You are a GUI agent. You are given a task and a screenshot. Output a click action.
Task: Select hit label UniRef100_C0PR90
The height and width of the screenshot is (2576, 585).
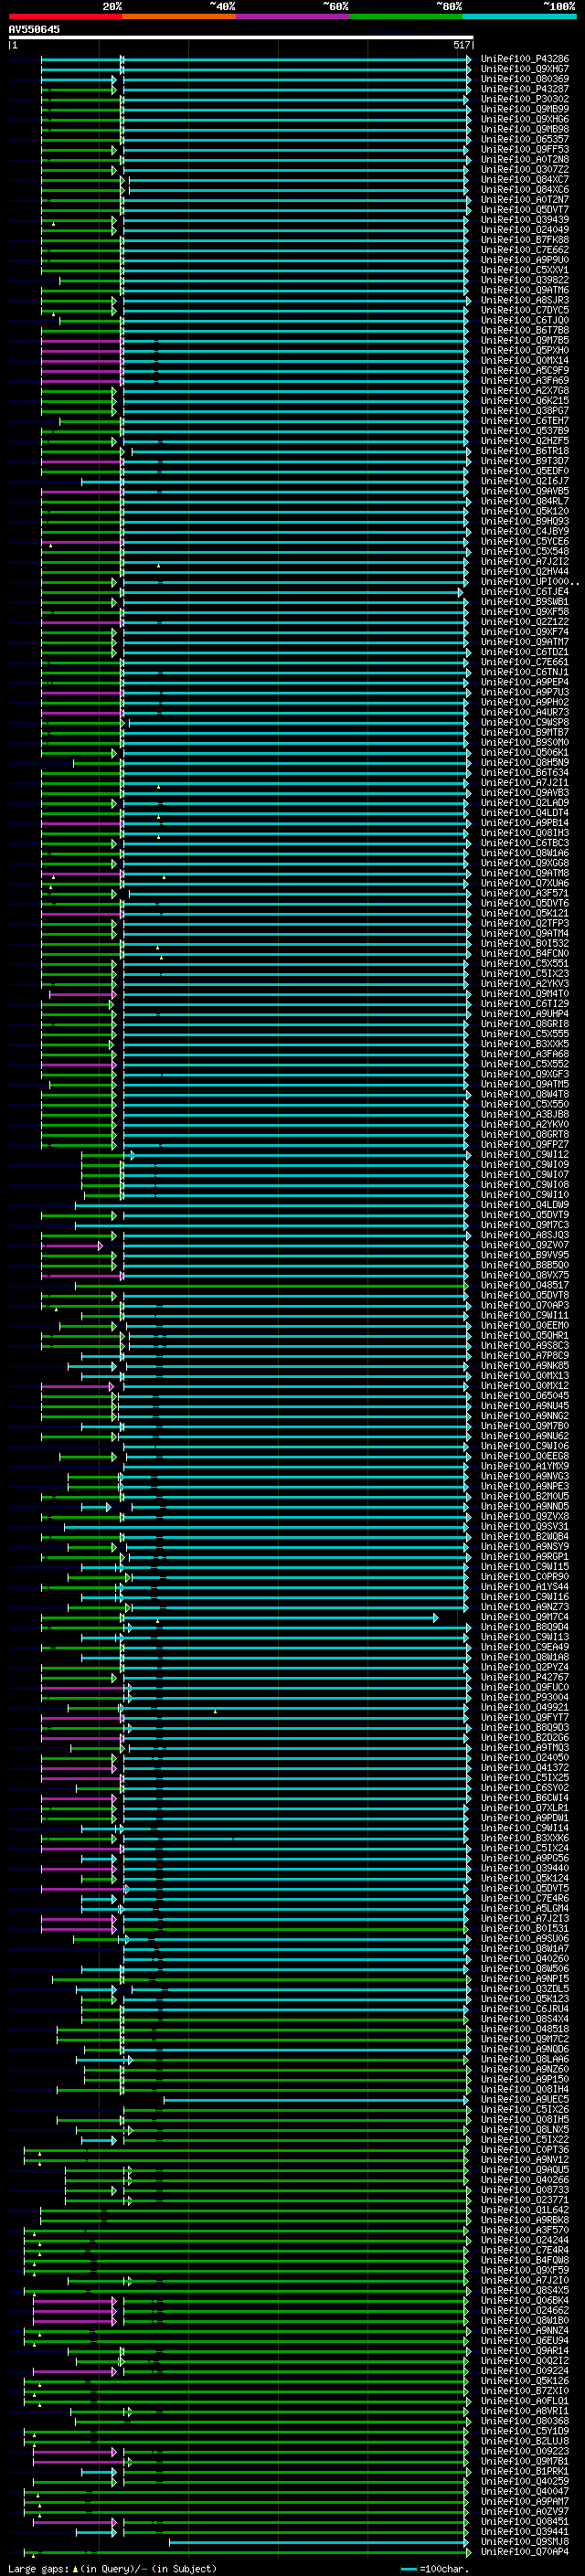pos(525,1576)
